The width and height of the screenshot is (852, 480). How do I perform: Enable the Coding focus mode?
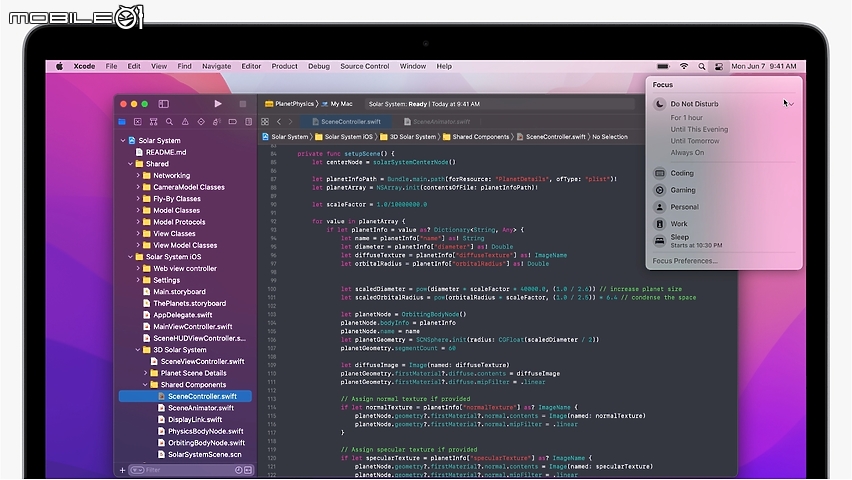click(674, 173)
